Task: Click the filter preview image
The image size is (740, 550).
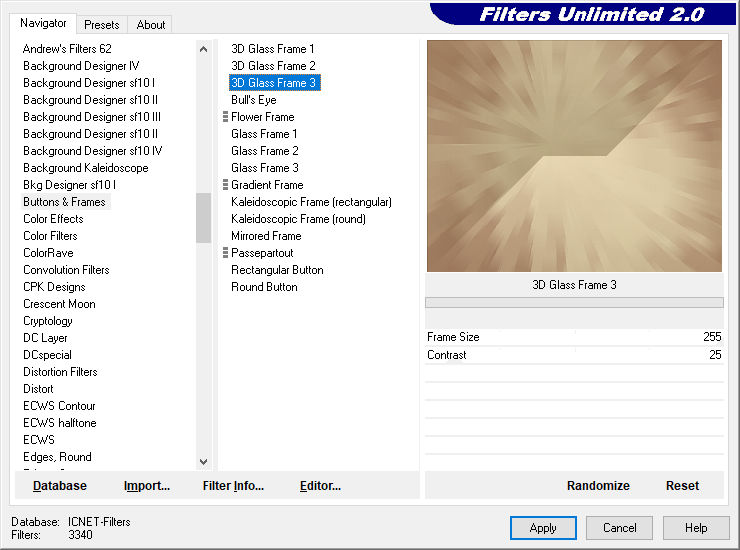Action: [574, 156]
